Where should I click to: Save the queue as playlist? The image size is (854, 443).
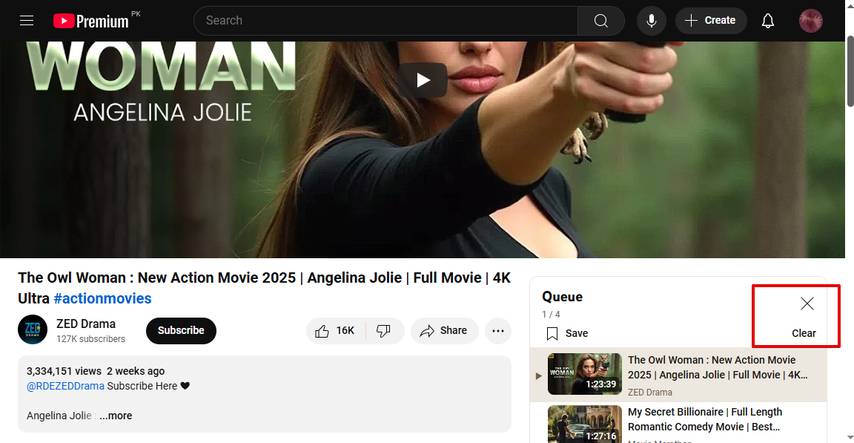pos(566,333)
